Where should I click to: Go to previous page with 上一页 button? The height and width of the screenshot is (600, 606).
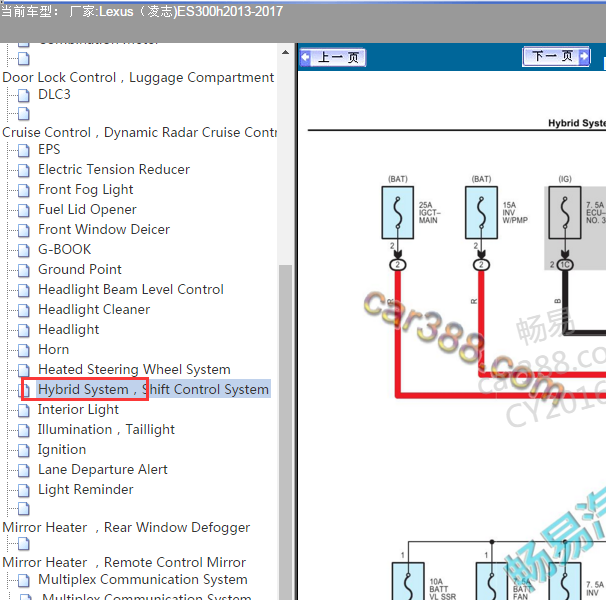[x=333, y=58]
